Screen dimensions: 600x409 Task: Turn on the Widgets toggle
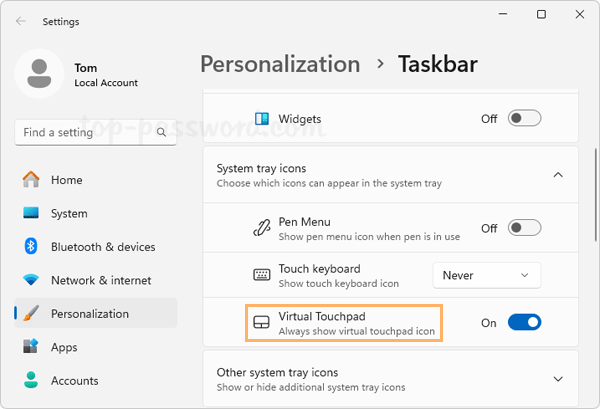pos(524,119)
